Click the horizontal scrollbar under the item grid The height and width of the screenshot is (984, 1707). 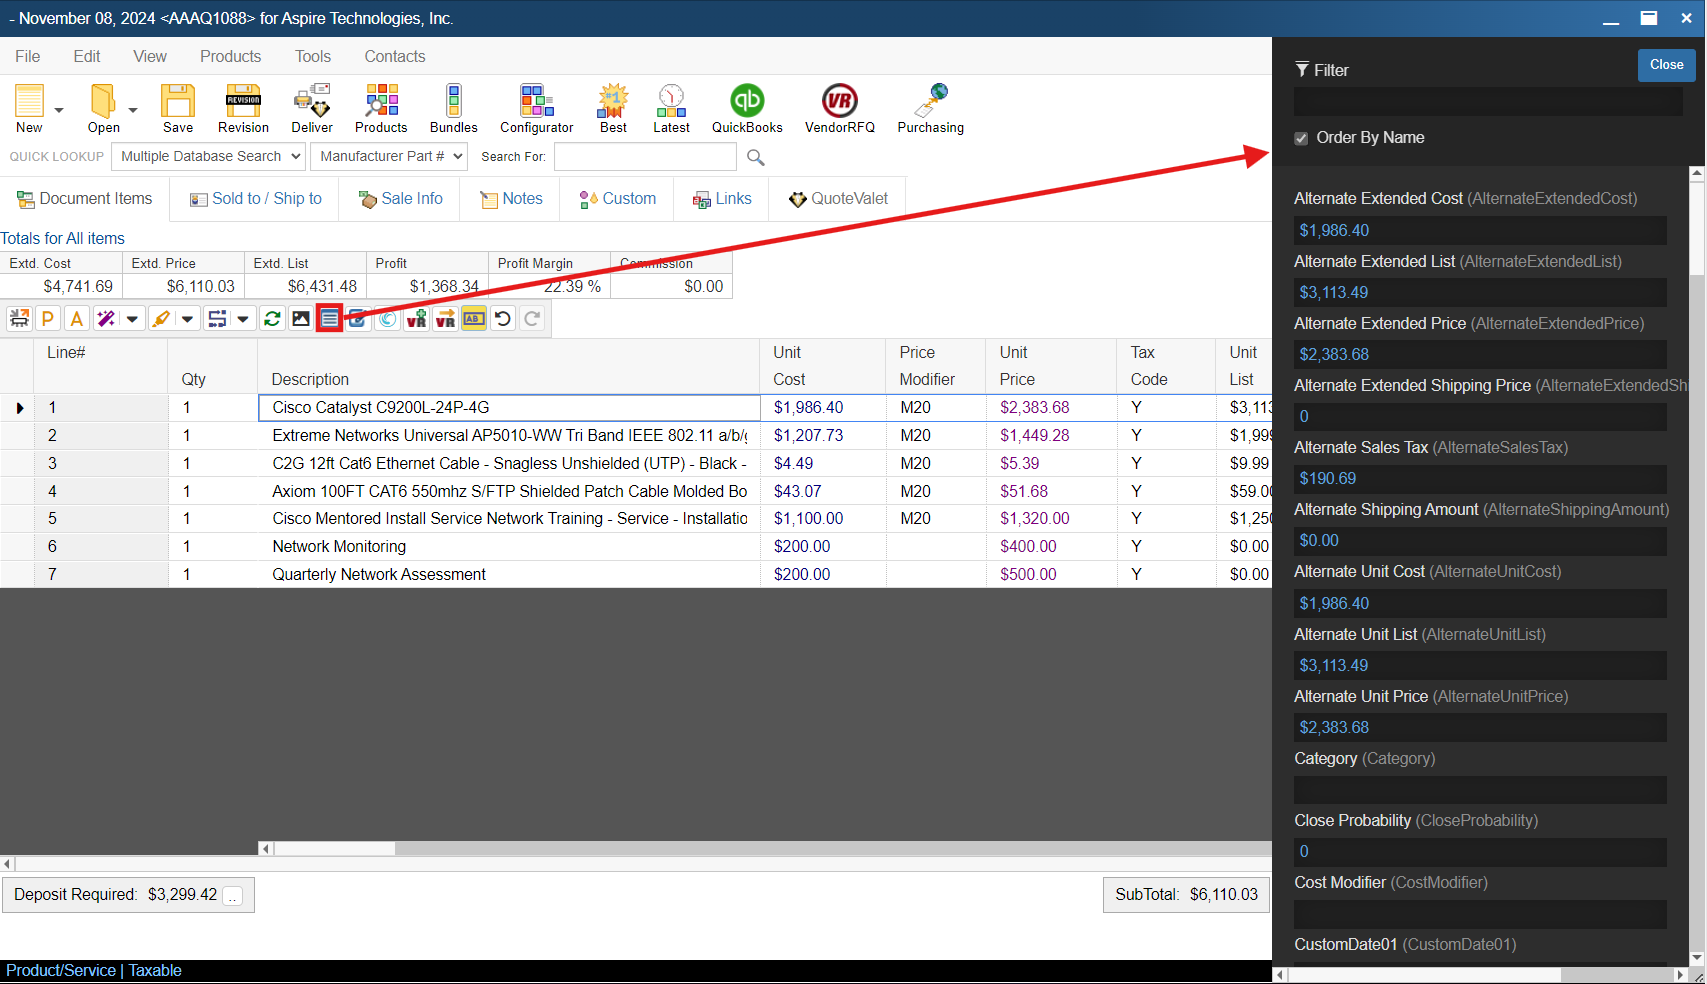click(x=335, y=849)
